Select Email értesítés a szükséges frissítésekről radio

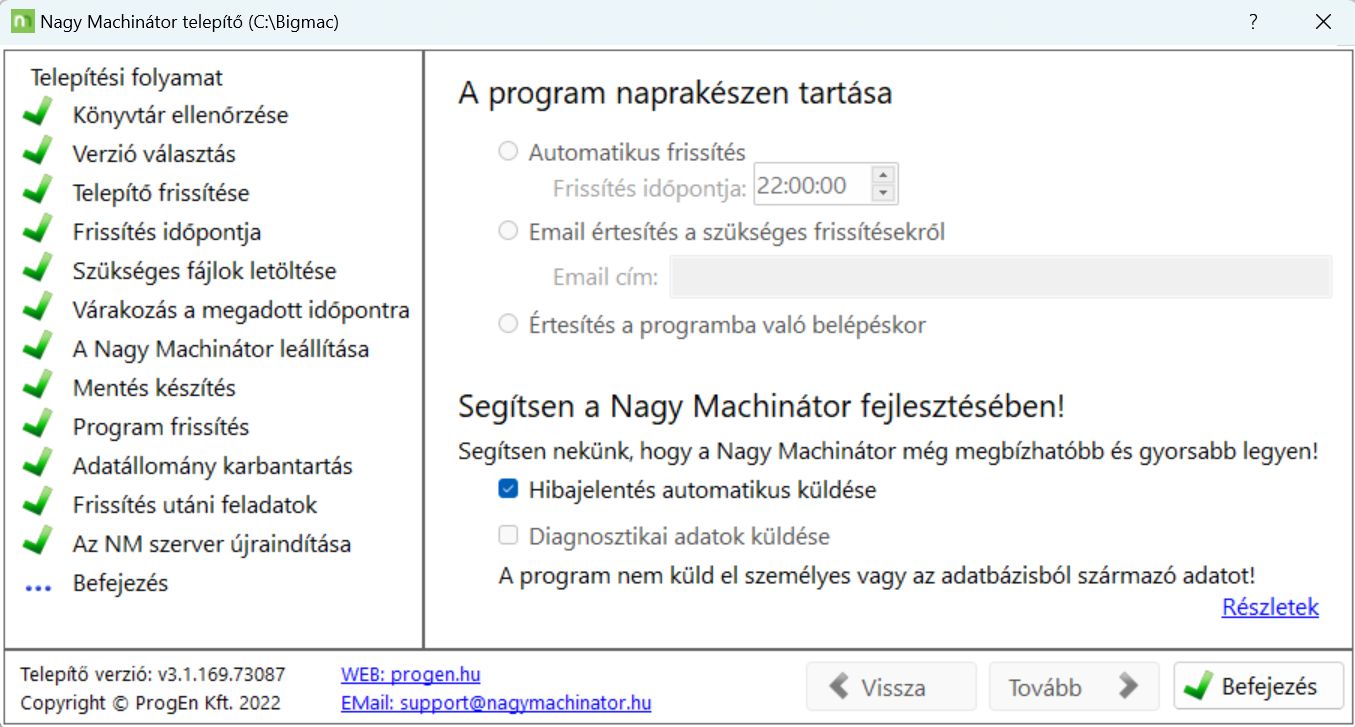coord(509,231)
